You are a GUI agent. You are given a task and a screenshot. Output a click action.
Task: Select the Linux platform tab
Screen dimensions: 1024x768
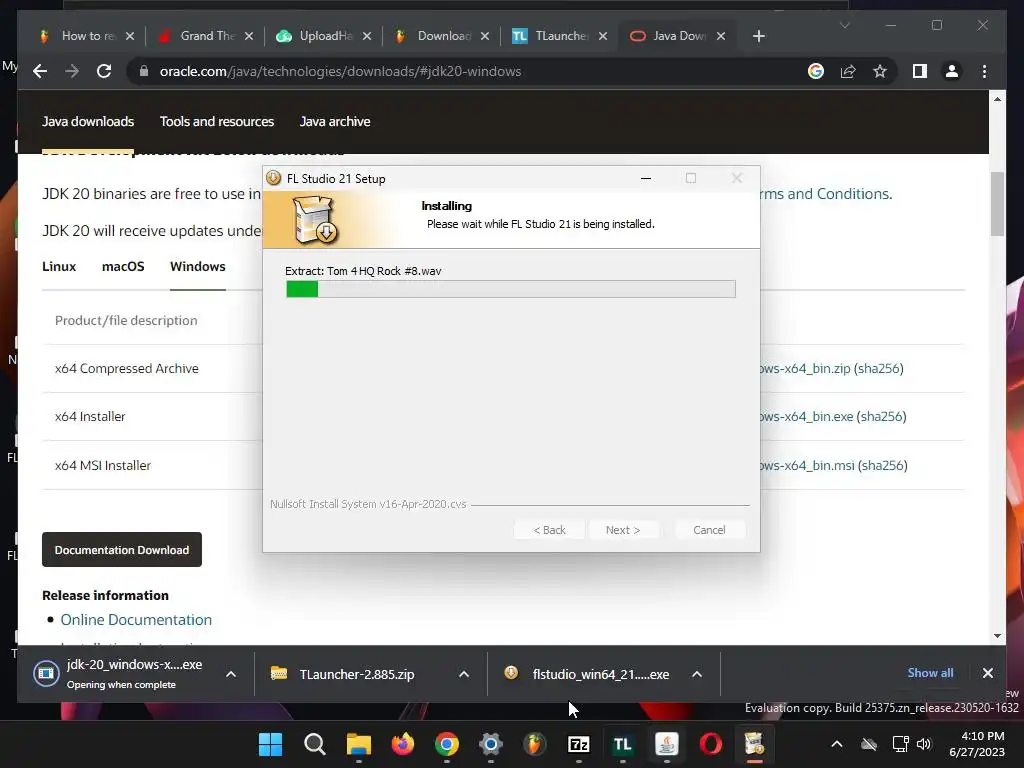click(59, 266)
